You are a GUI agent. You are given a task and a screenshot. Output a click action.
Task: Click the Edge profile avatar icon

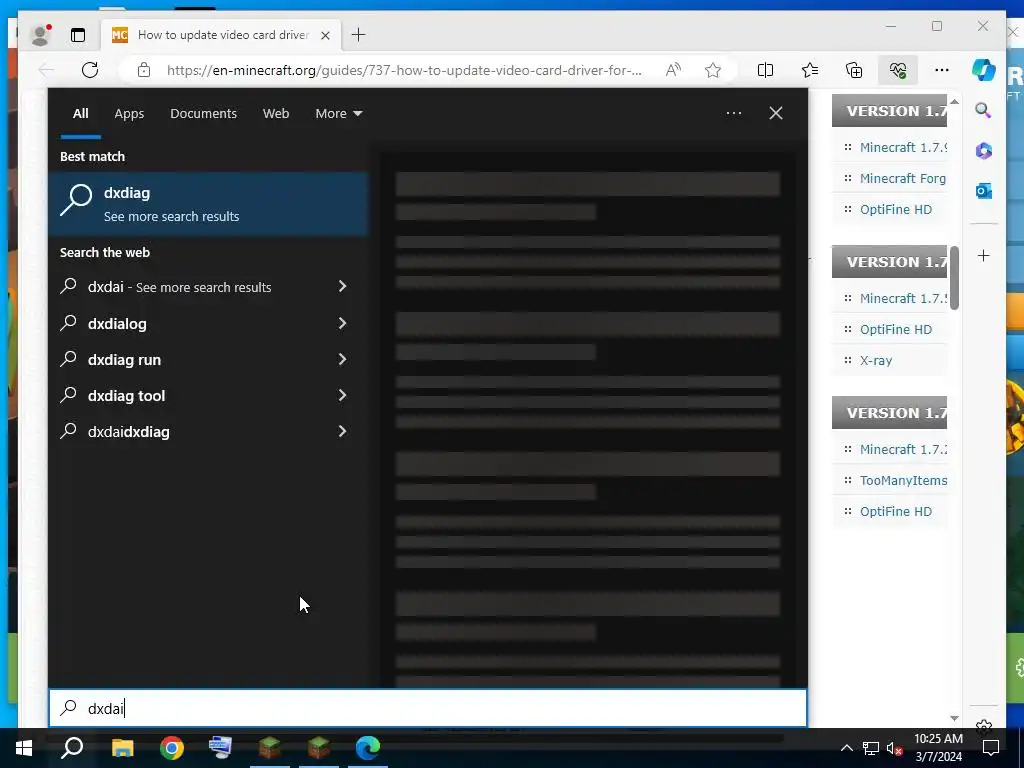pos(41,35)
